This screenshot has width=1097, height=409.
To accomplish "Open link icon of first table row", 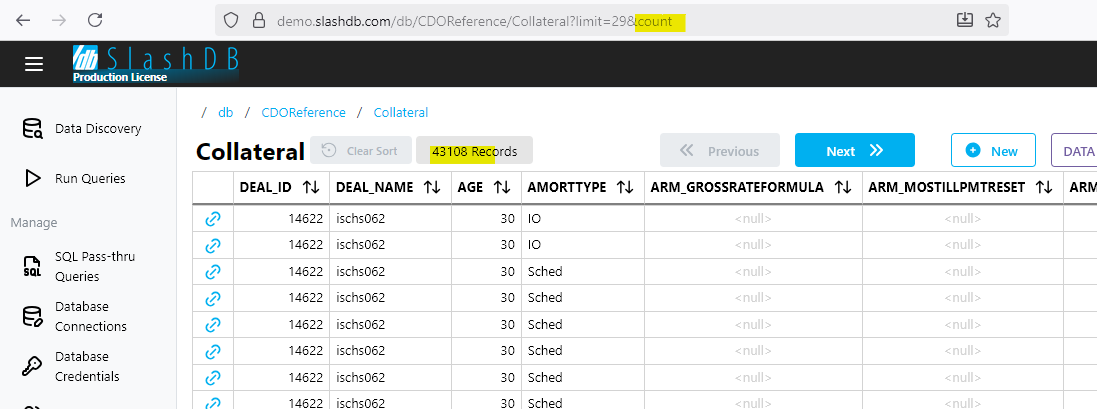I will pos(212,218).
